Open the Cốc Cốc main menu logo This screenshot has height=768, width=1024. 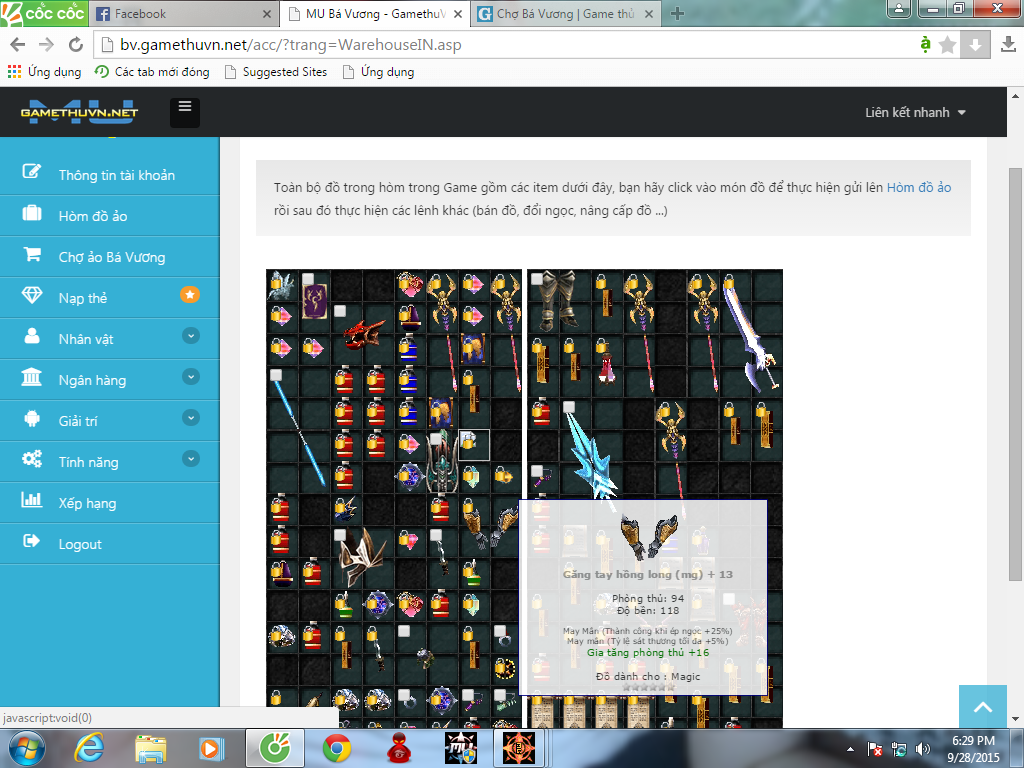coord(44,13)
